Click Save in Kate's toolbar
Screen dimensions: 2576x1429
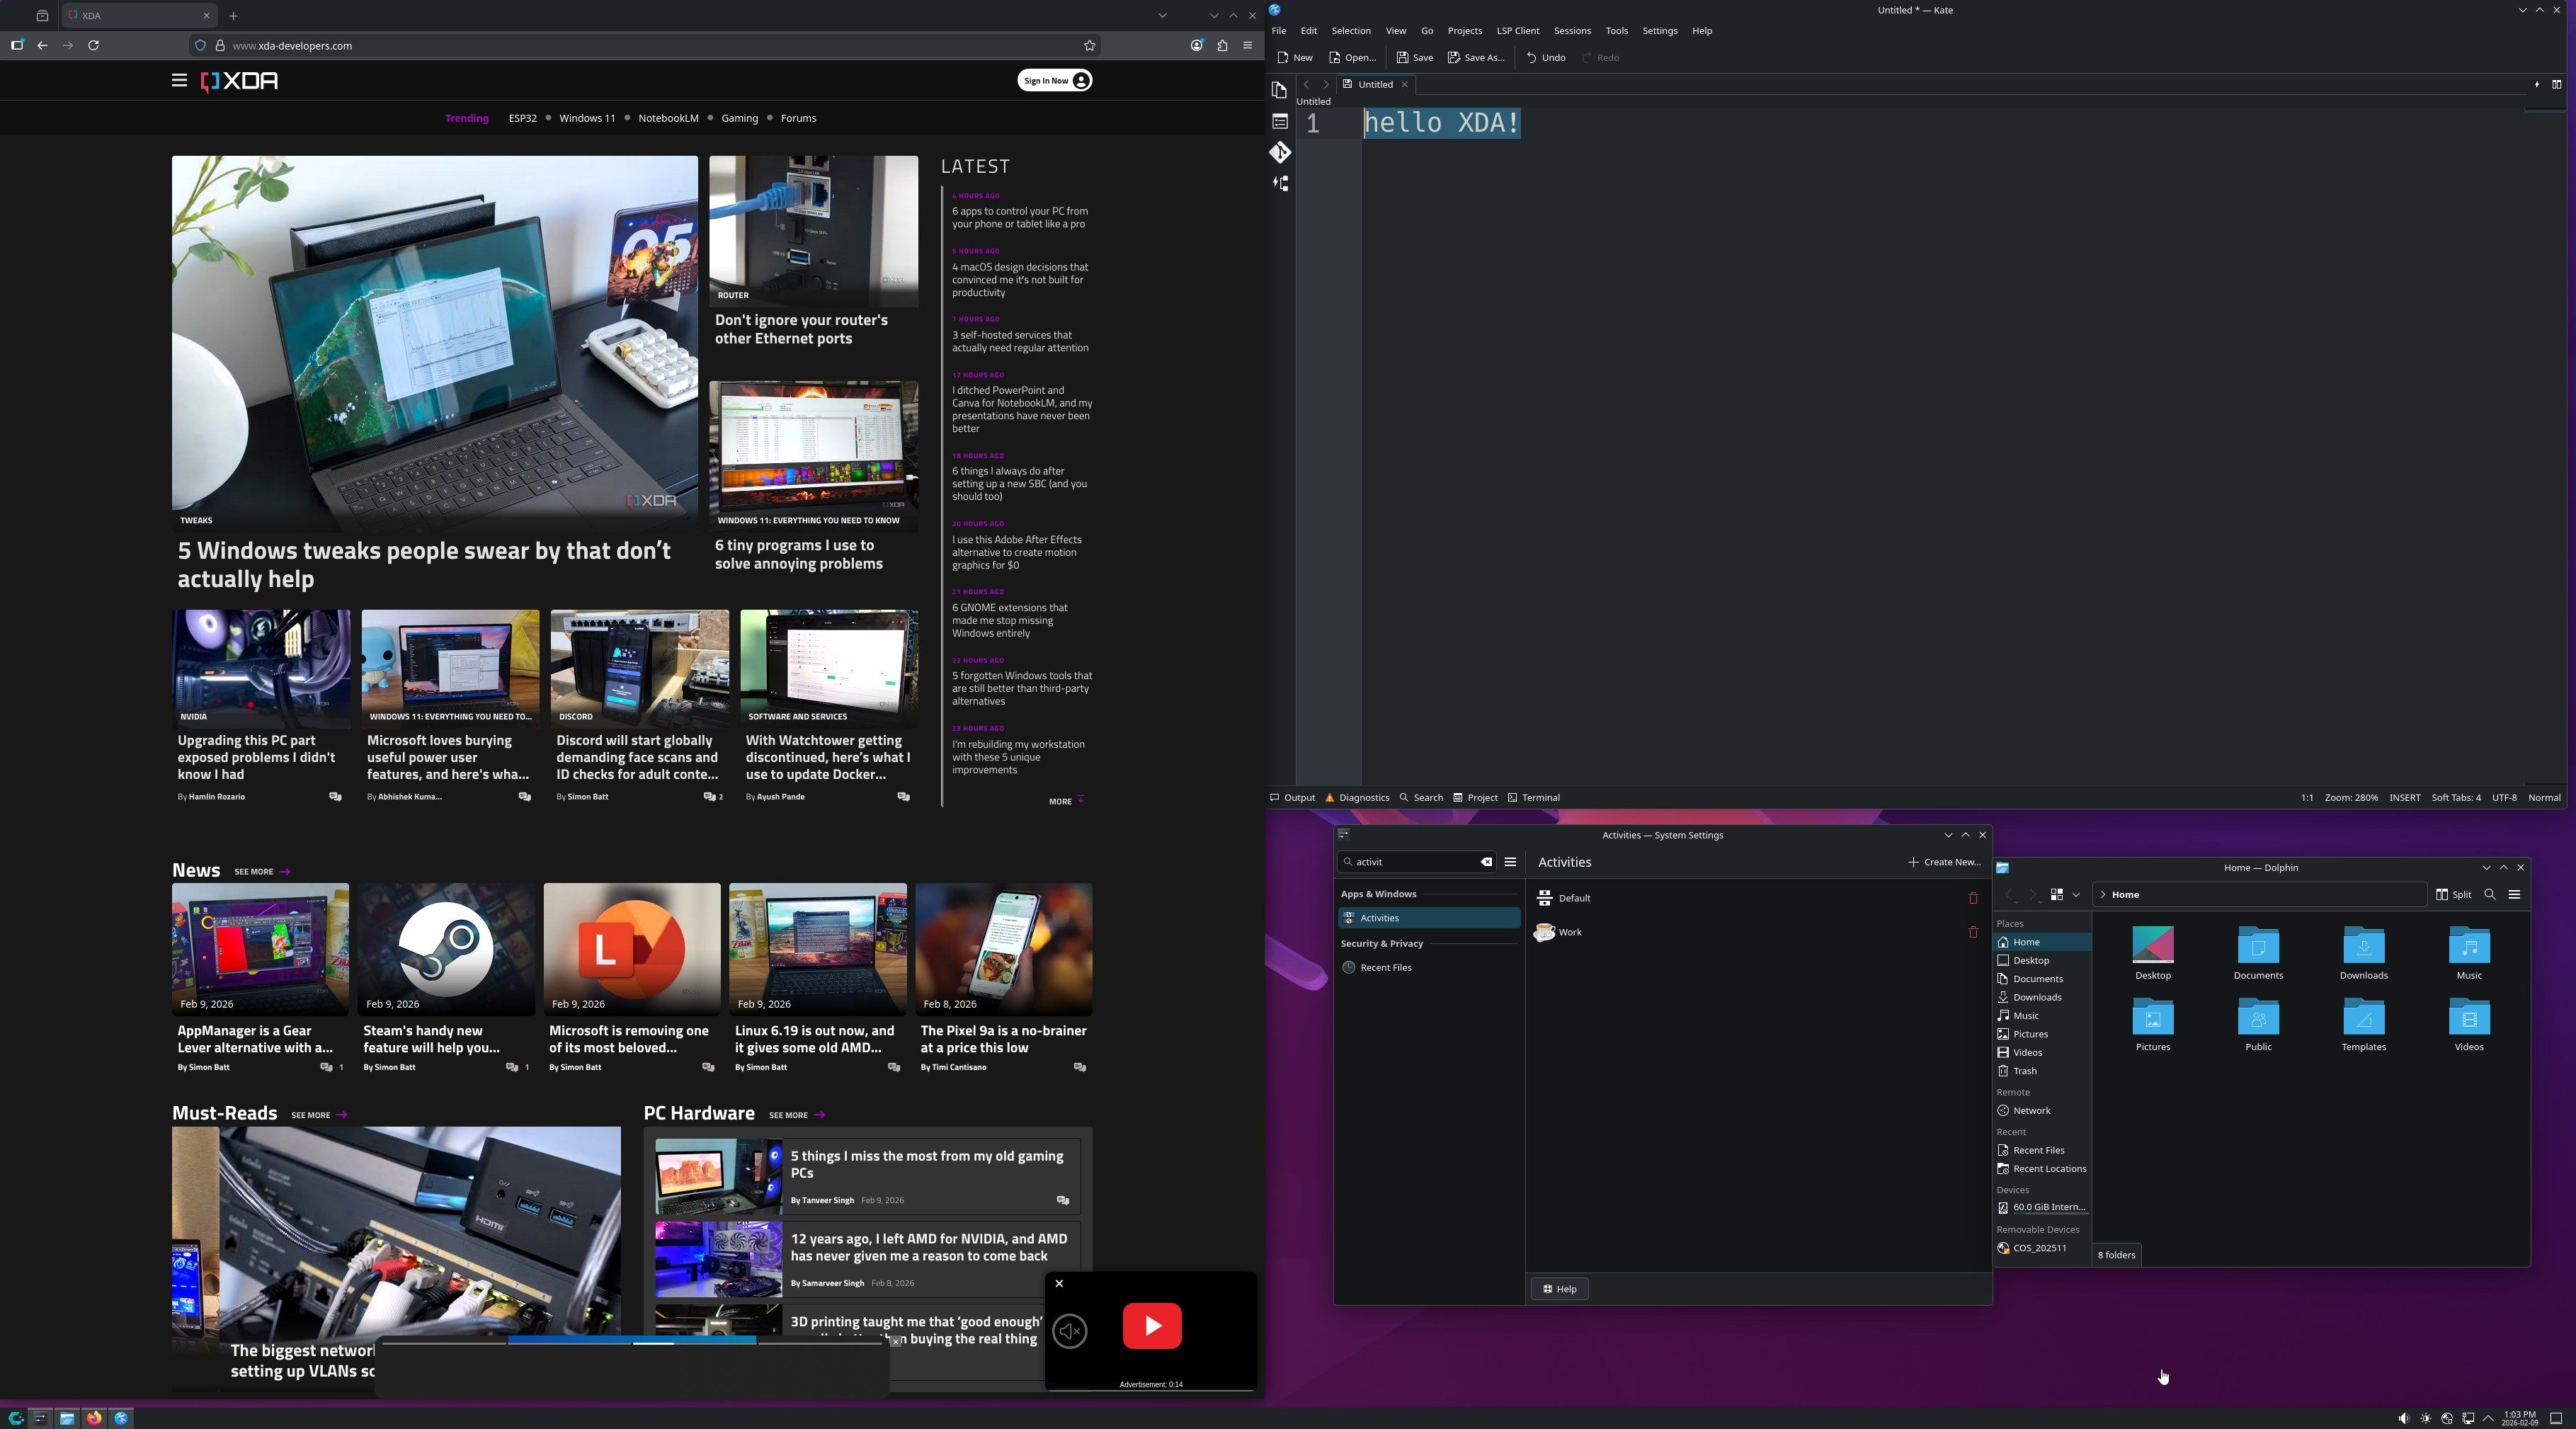(1415, 57)
